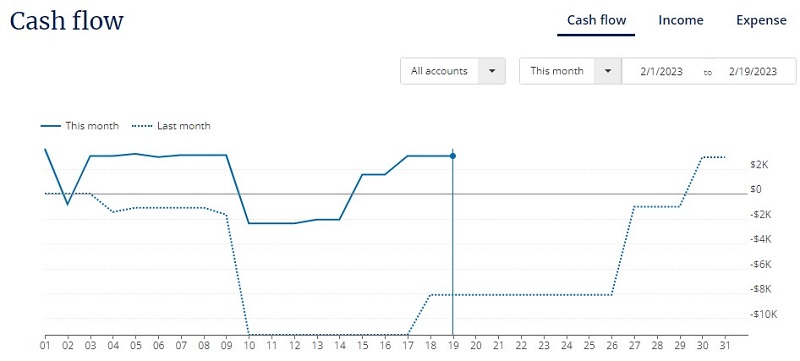Open the All accounts dropdown arrow
This screenshot has width=800, height=361.
pos(491,71)
